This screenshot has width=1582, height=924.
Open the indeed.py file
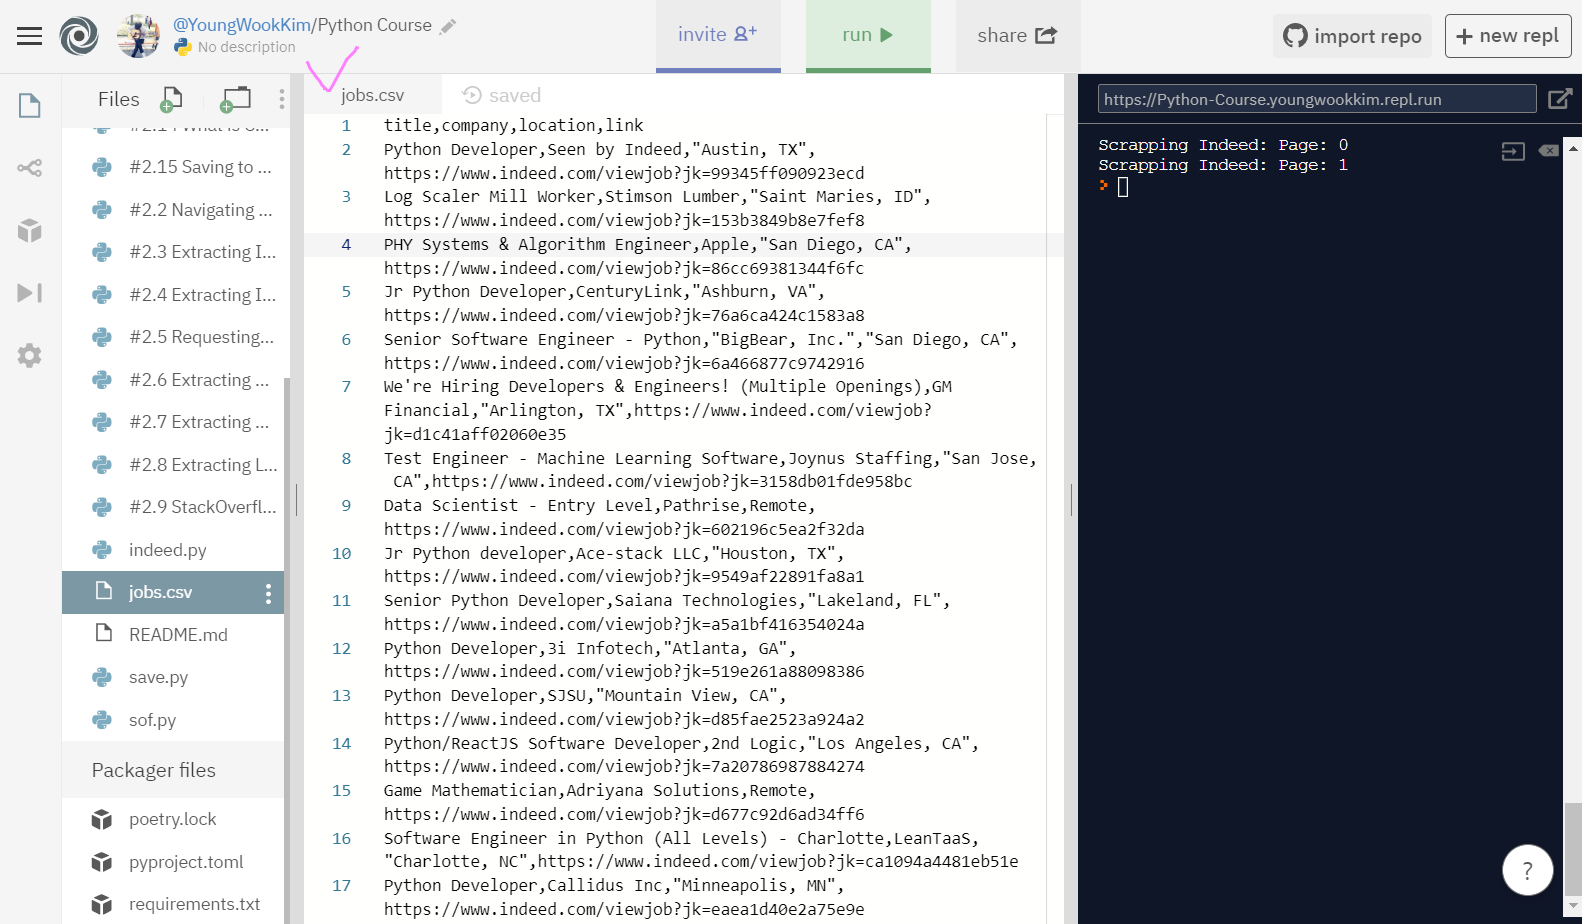pyautogui.click(x=173, y=550)
